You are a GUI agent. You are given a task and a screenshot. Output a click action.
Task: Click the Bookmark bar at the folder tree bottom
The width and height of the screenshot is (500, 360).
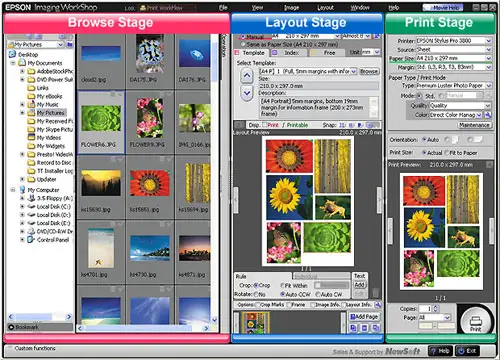[40, 327]
